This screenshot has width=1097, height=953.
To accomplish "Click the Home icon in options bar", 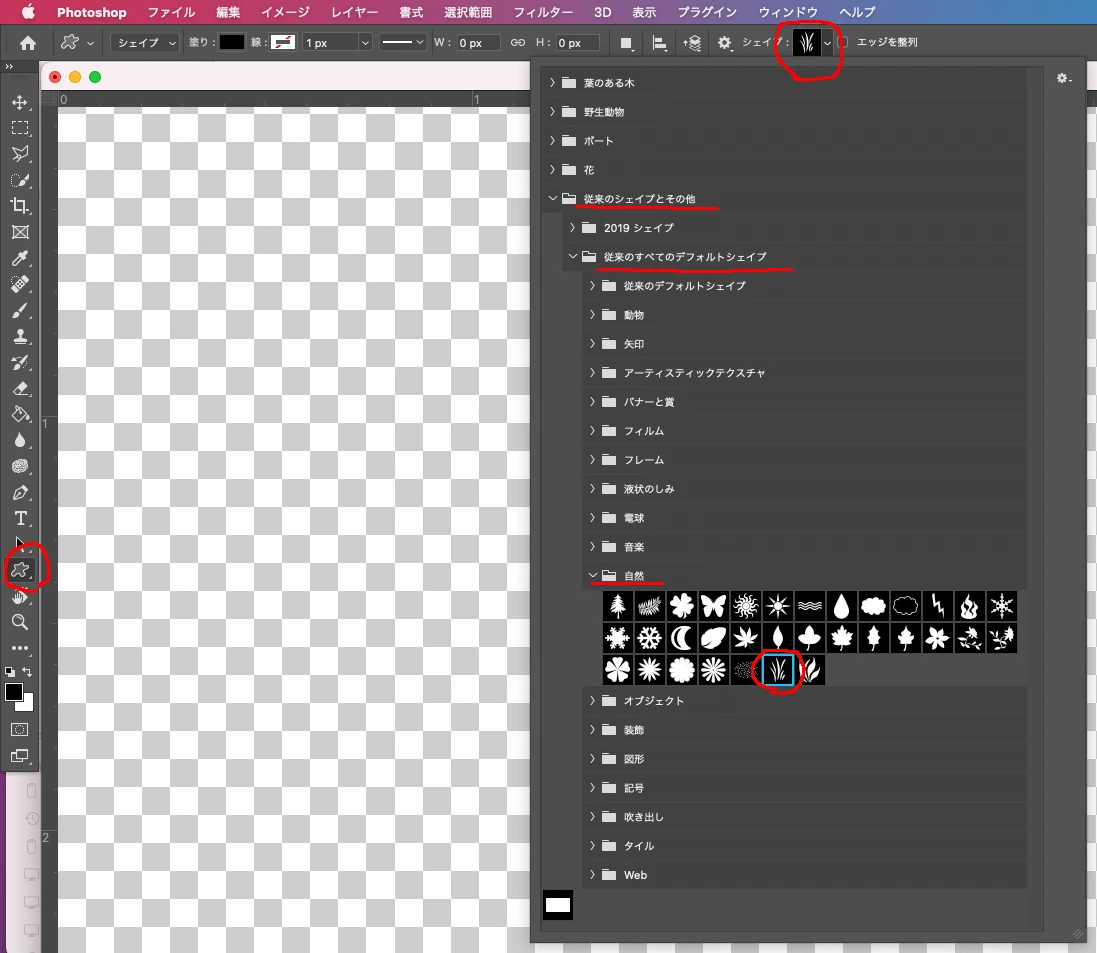I will coord(28,43).
